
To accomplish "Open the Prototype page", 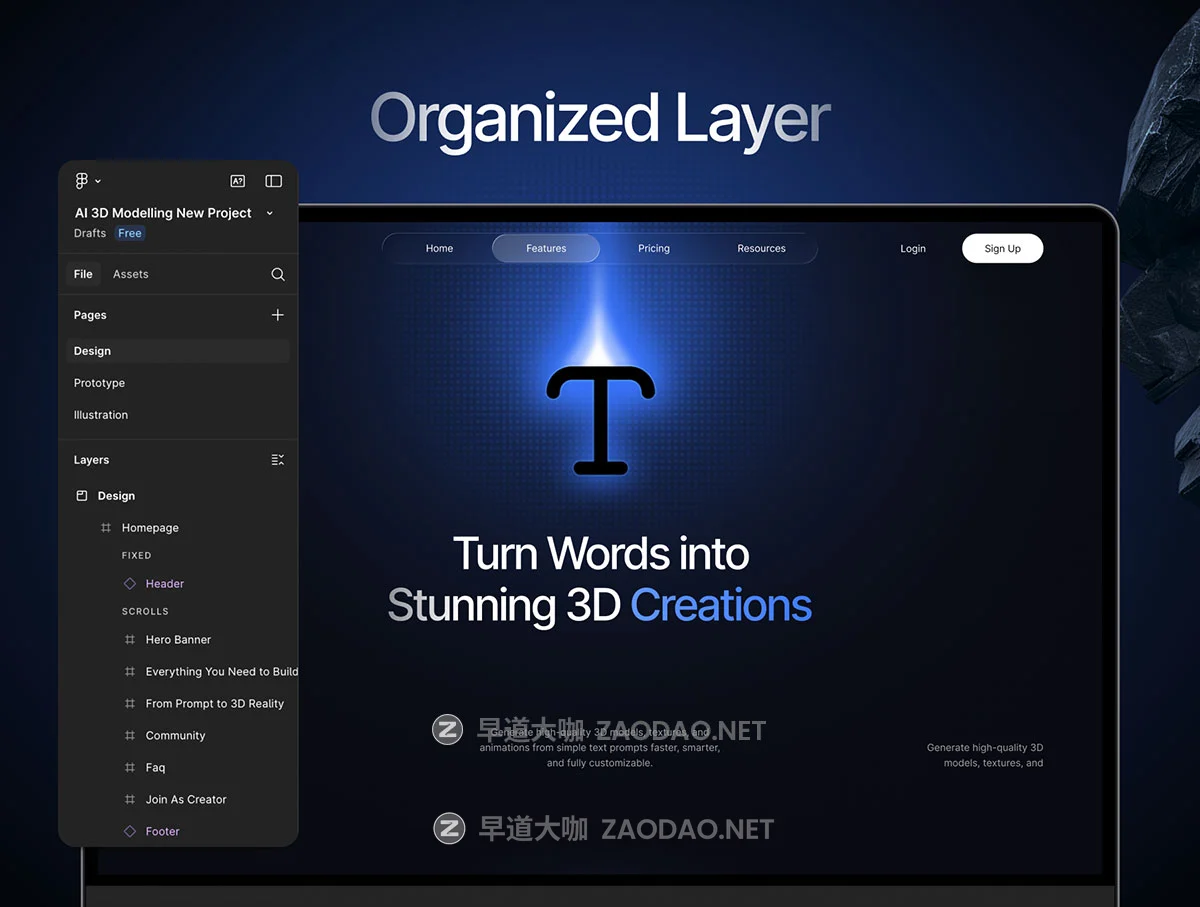I will [99, 383].
